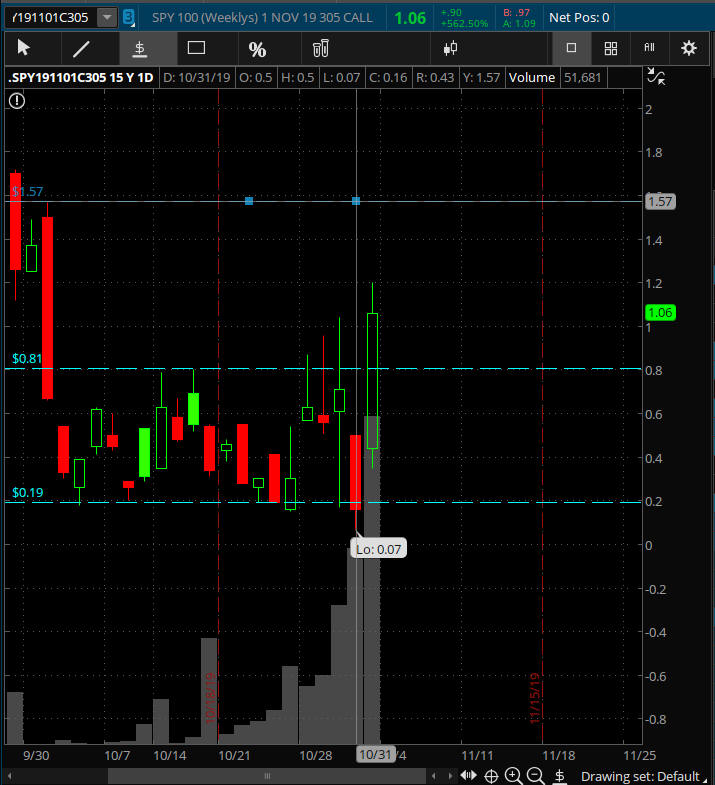This screenshot has height=785, width=715.
Task: Open the studies flask icon
Action: tap(320, 48)
